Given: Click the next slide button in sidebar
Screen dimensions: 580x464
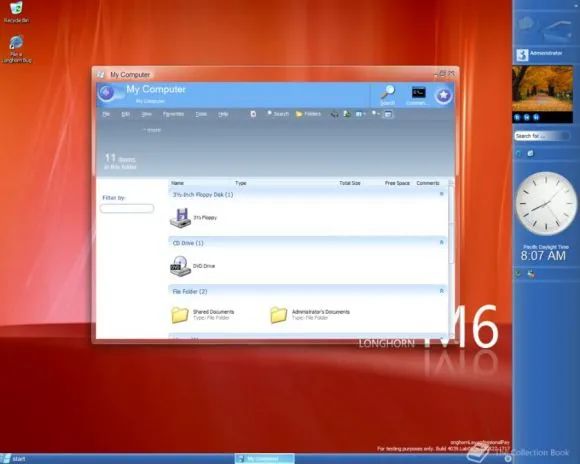Looking at the screenshot, I should pos(536,117).
